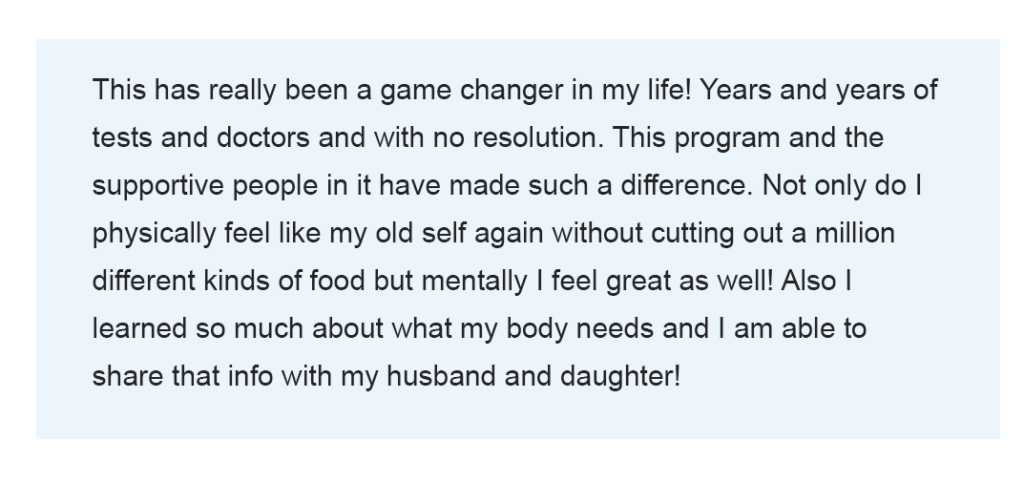Click the word "share" beginning the last line
This screenshot has width=1024, height=482.
tap(127, 376)
